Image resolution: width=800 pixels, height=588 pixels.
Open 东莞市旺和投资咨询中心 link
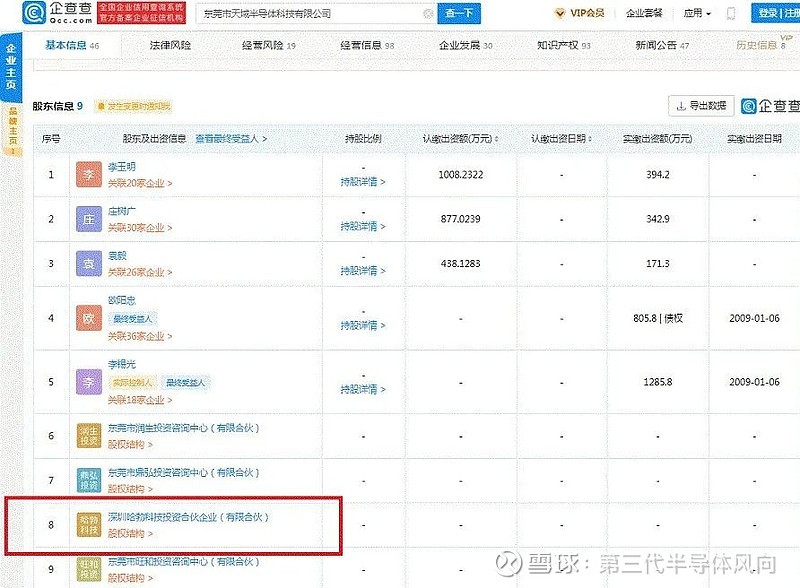[x=184, y=561]
